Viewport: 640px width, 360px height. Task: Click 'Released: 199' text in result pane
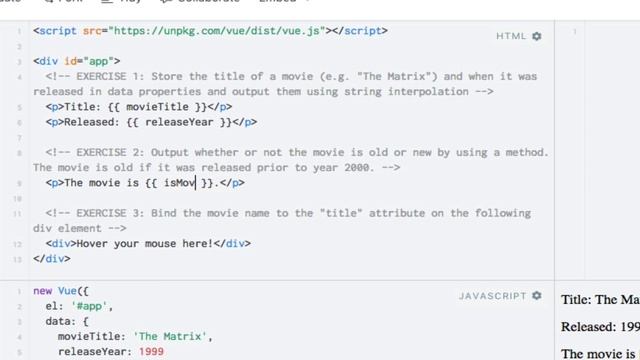[600, 327]
